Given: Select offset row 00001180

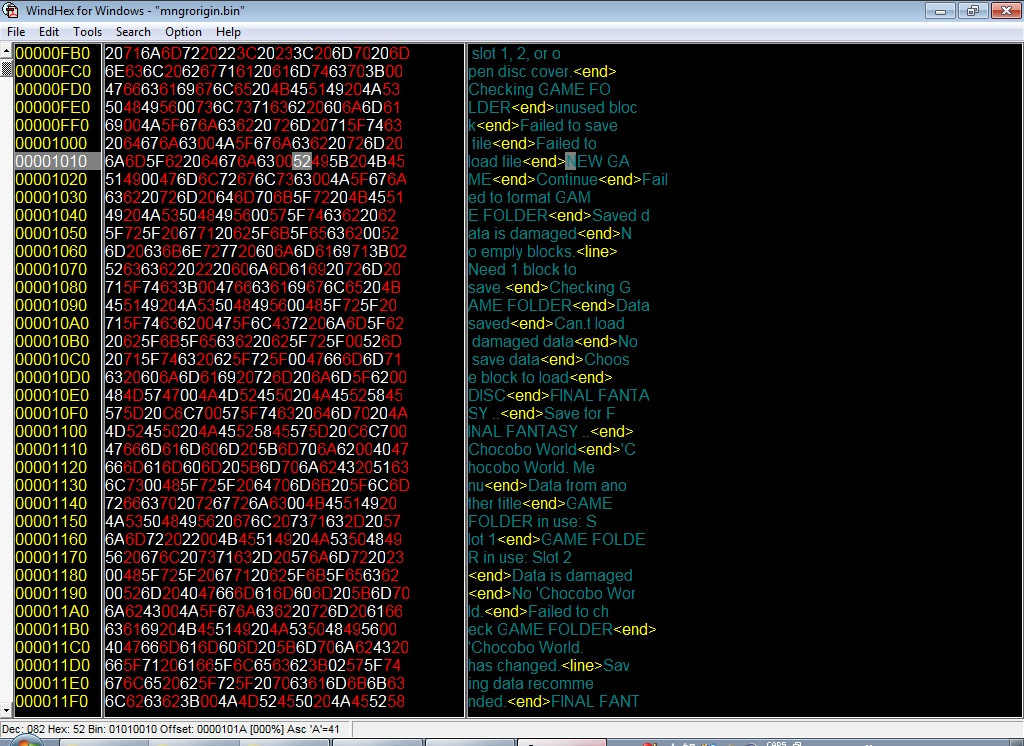Looking at the screenshot, I should (52, 576).
